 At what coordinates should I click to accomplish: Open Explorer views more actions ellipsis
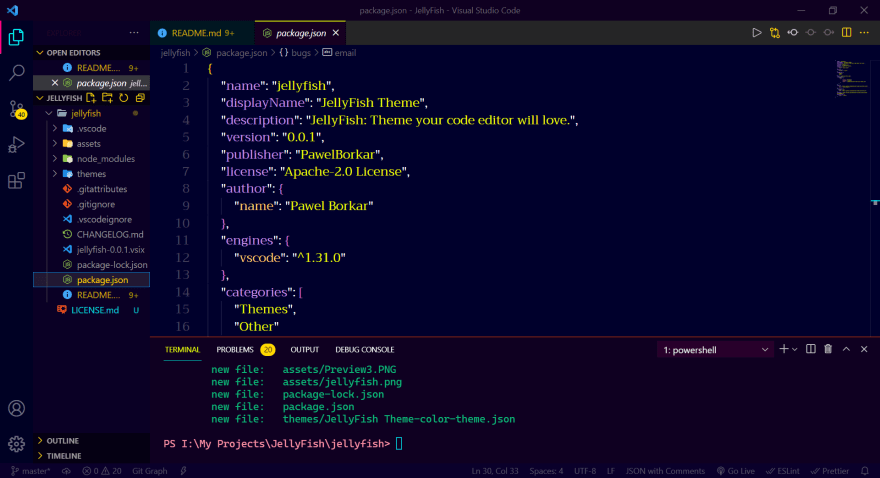pos(134,33)
